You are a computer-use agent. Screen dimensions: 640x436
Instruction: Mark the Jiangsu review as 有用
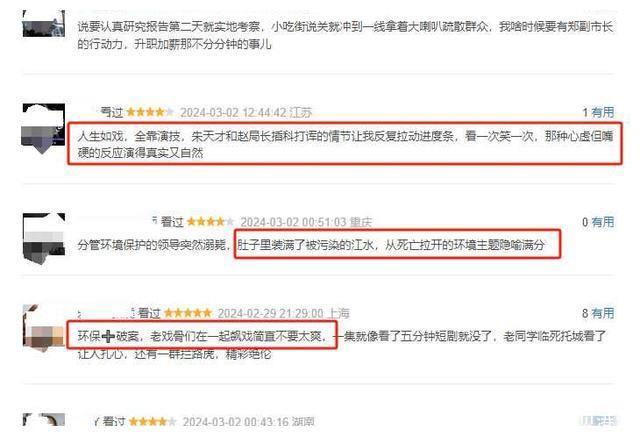(602, 112)
